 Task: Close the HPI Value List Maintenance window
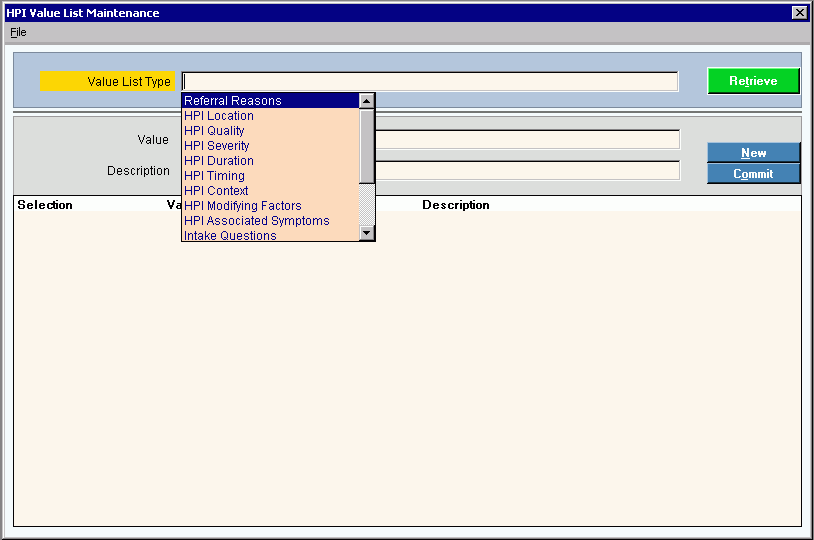pos(799,13)
